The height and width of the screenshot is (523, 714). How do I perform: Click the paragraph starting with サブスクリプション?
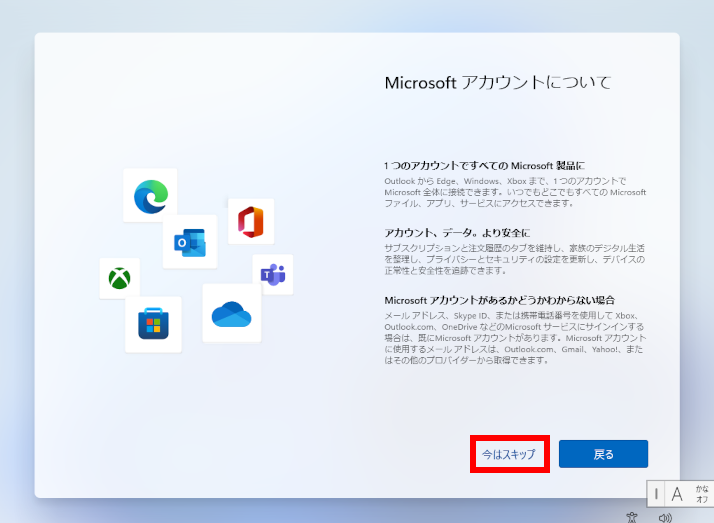[x=515, y=259]
